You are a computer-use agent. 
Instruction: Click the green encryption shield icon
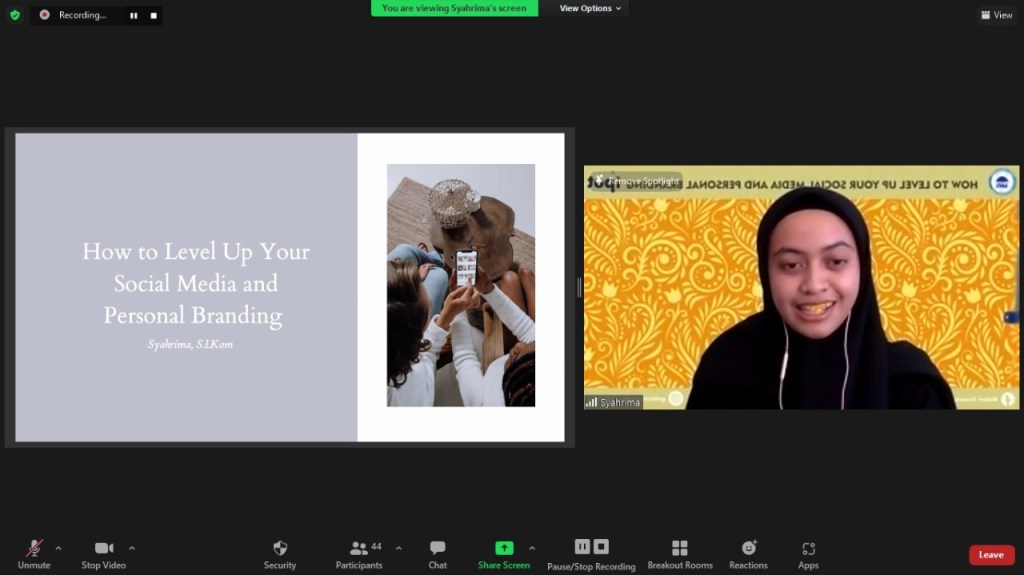14,15
